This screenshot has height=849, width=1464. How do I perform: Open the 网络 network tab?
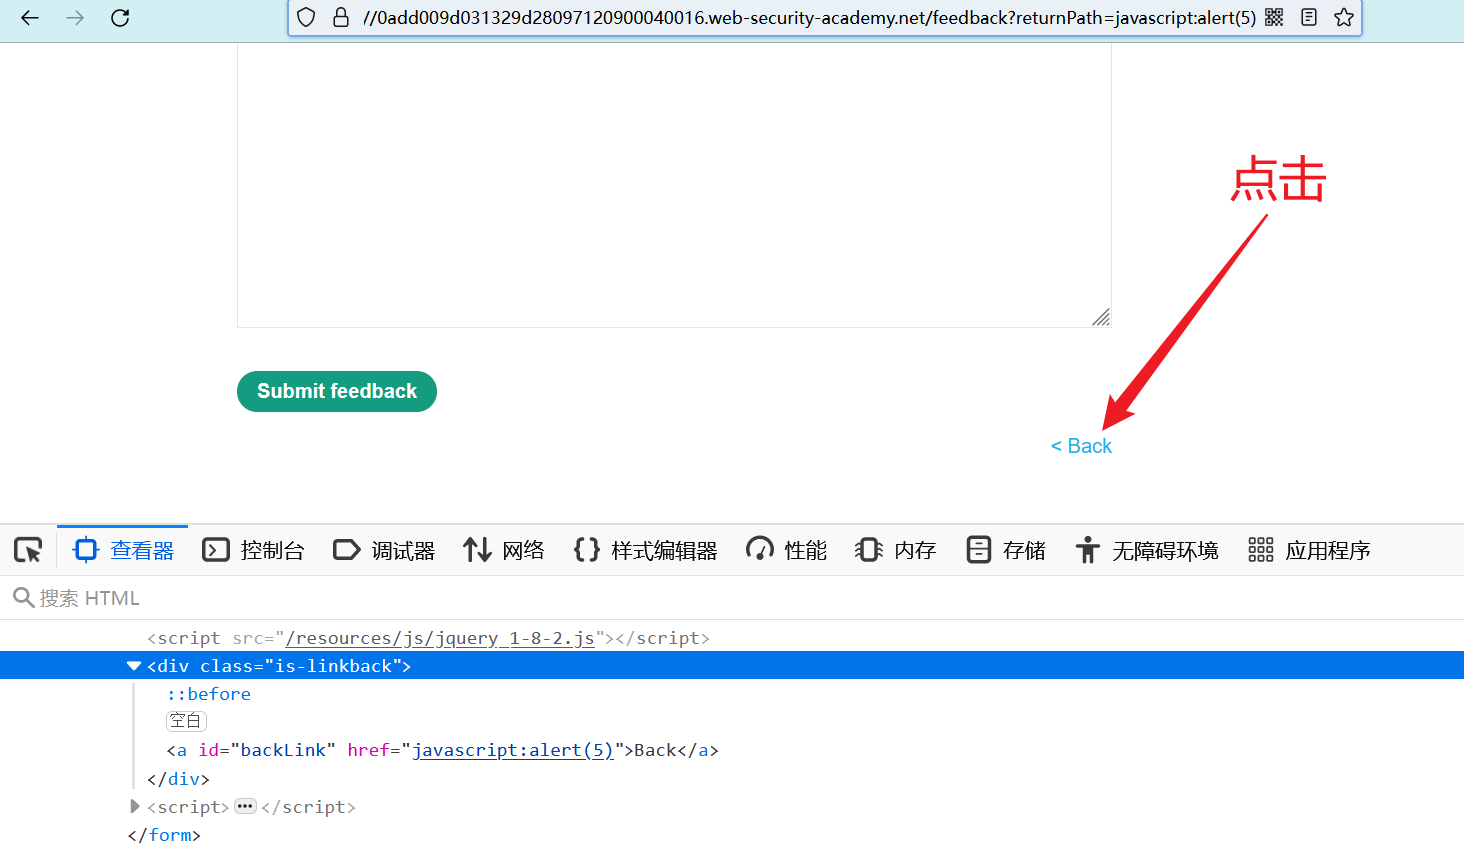click(x=504, y=550)
